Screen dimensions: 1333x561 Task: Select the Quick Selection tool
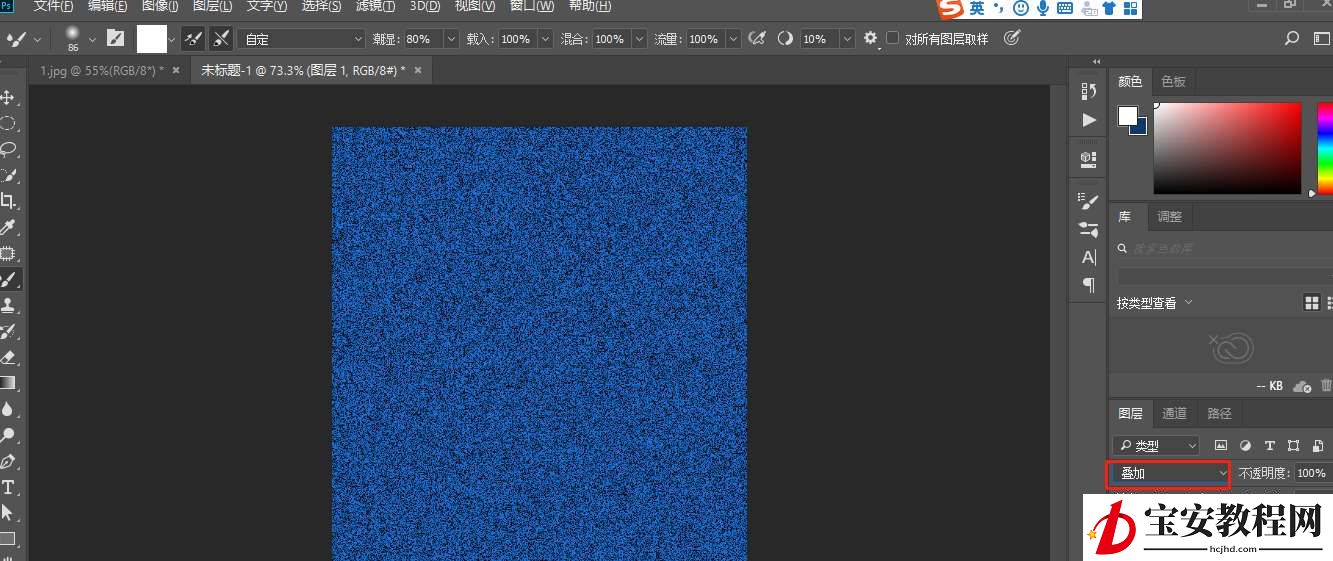click(8, 175)
